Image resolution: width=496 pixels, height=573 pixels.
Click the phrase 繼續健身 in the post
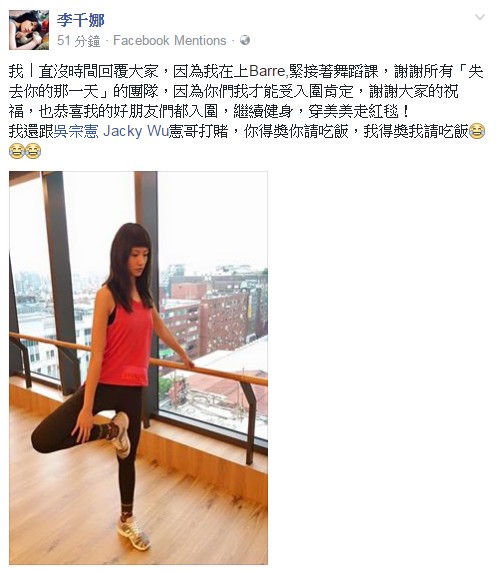pyautogui.click(x=262, y=111)
